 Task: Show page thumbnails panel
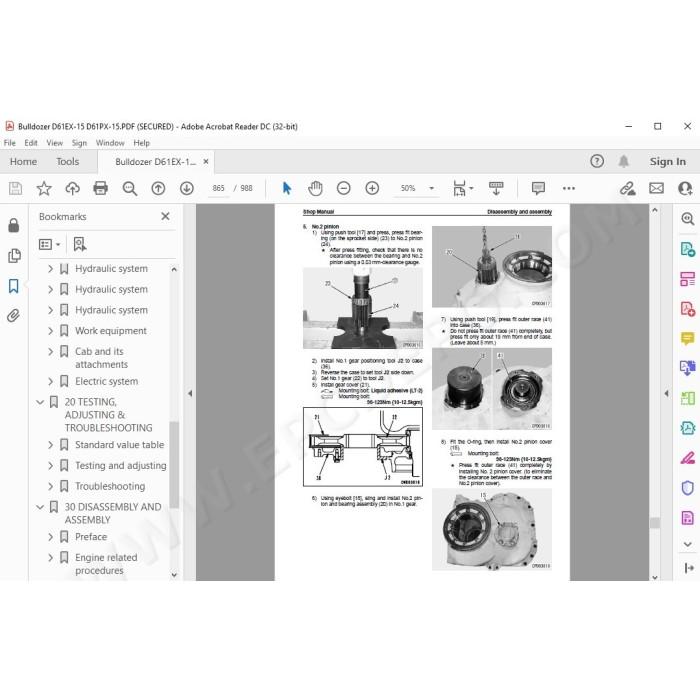pyautogui.click(x=14, y=255)
